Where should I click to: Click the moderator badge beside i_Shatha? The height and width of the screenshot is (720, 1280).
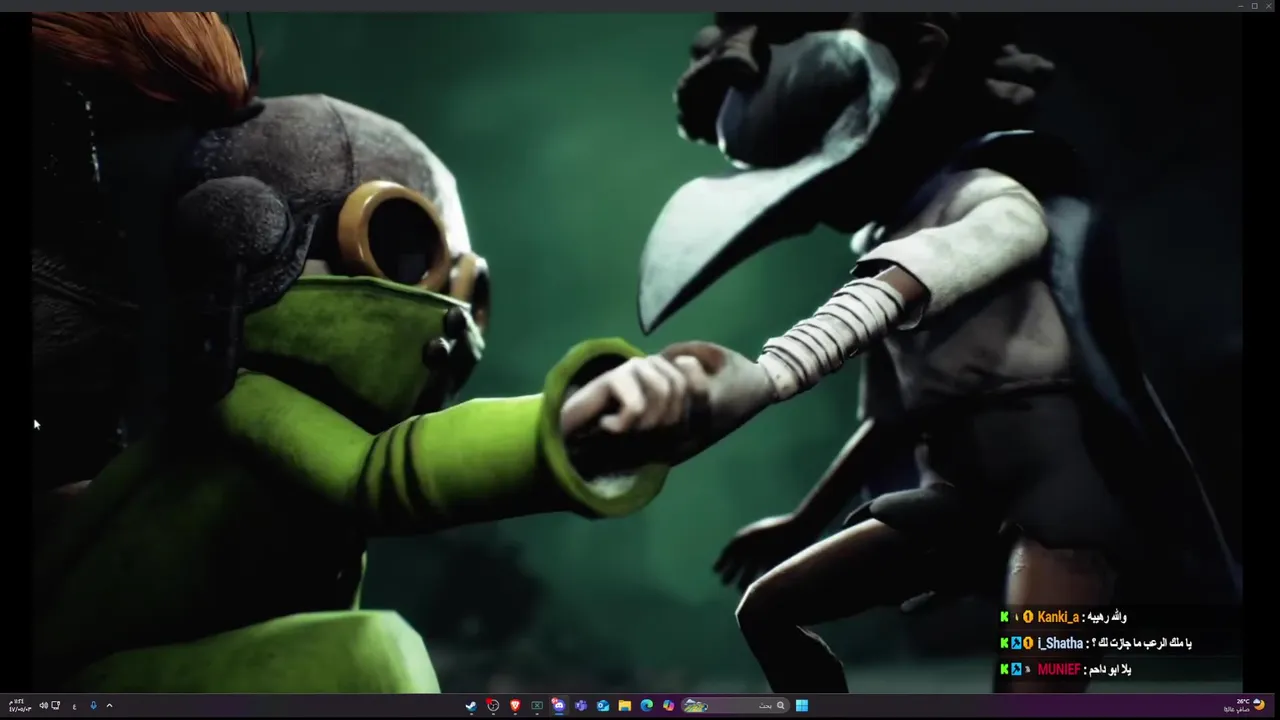pos(1016,643)
